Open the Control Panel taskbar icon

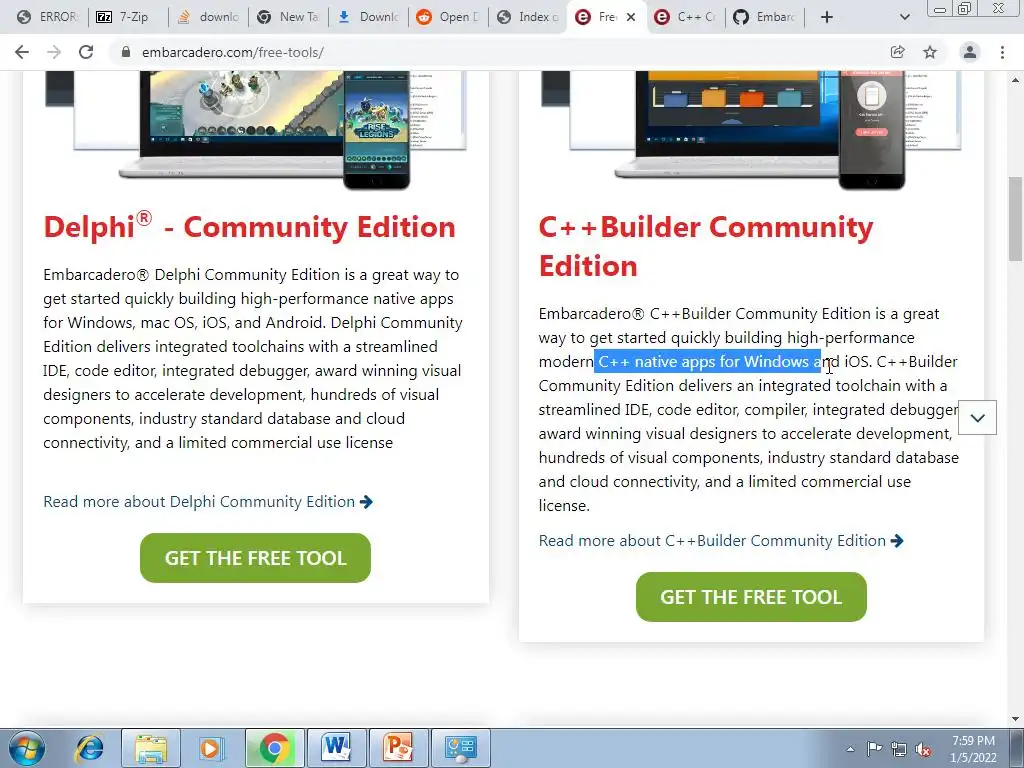(460, 748)
